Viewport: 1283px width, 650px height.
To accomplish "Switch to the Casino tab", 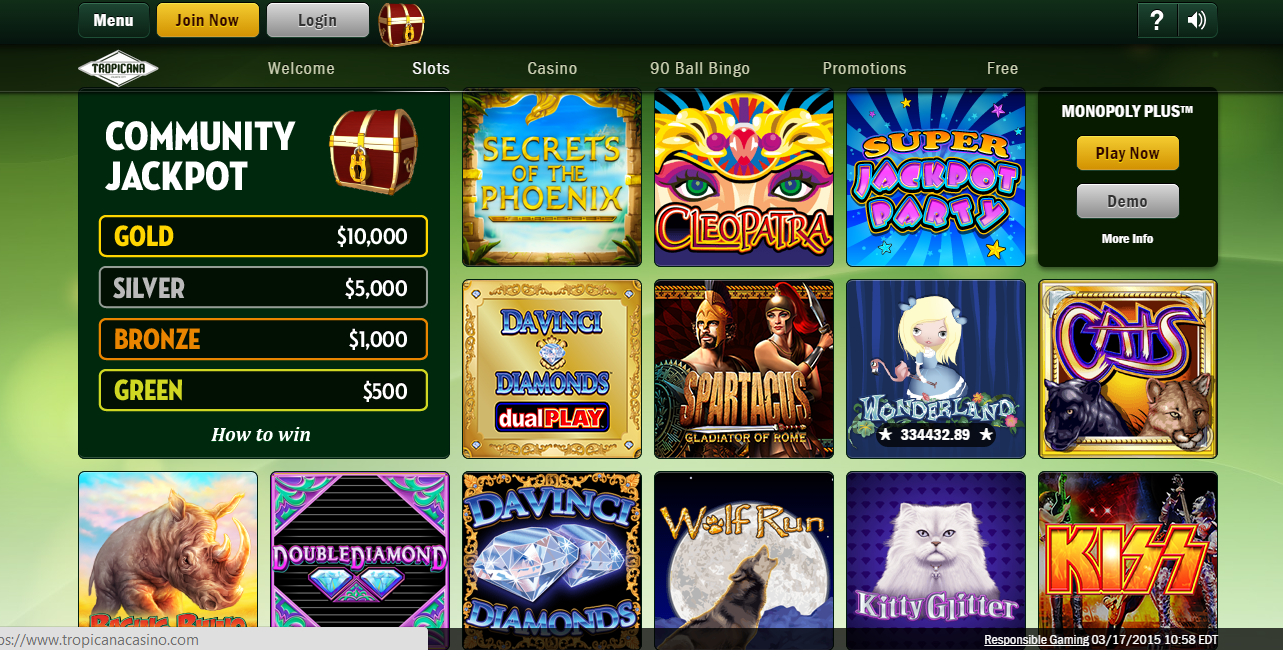I will (x=552, y=68).
